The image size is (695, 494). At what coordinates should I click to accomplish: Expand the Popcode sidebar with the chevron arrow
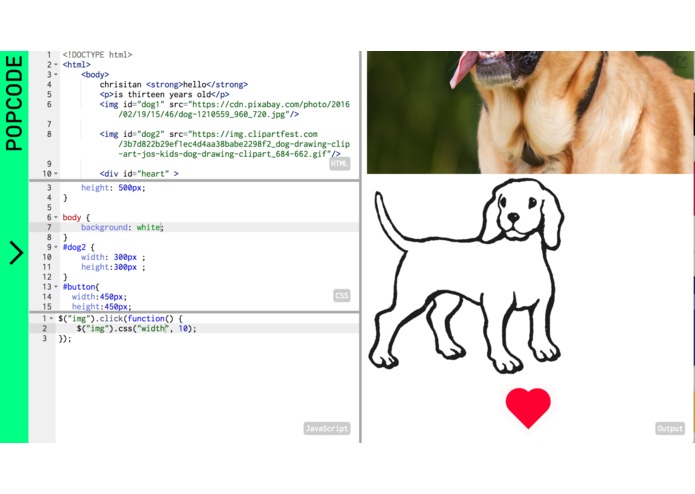click(16, 253)
